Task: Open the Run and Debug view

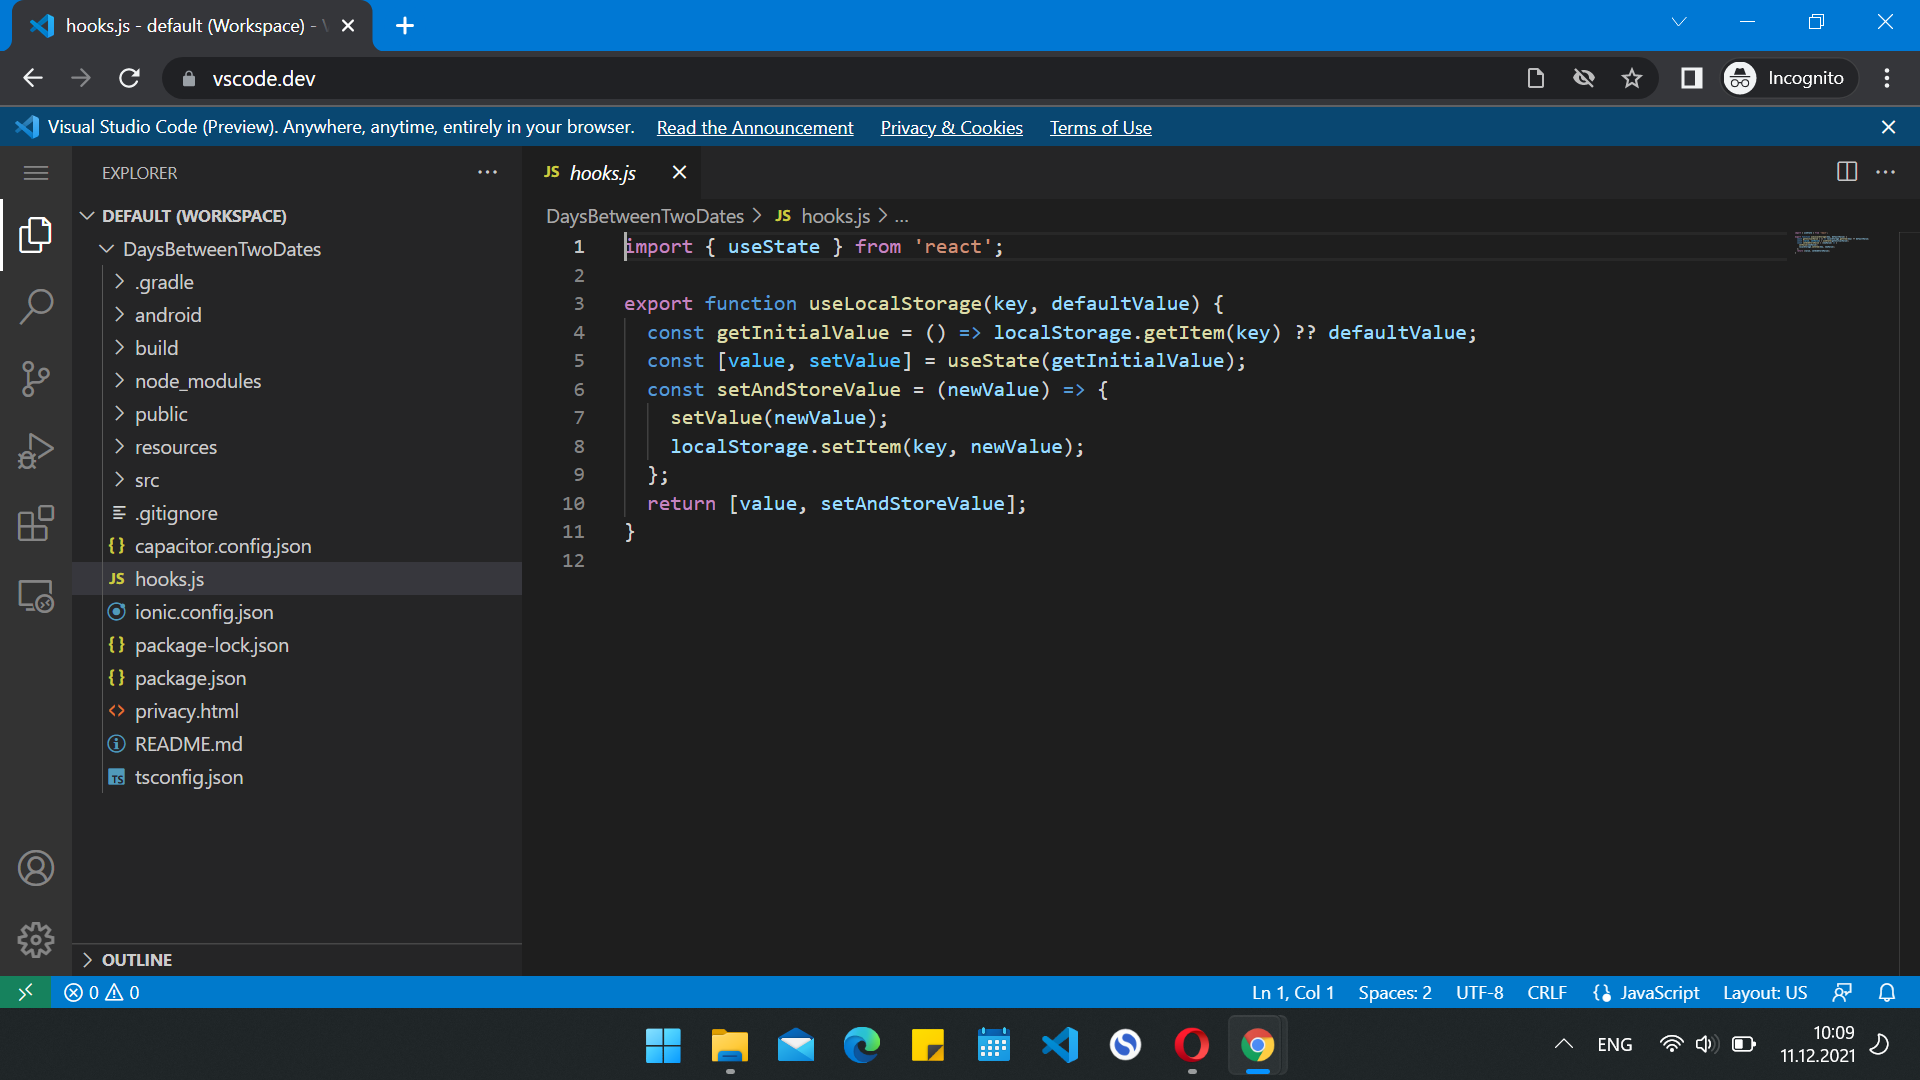Action: [x=36, y=451]
